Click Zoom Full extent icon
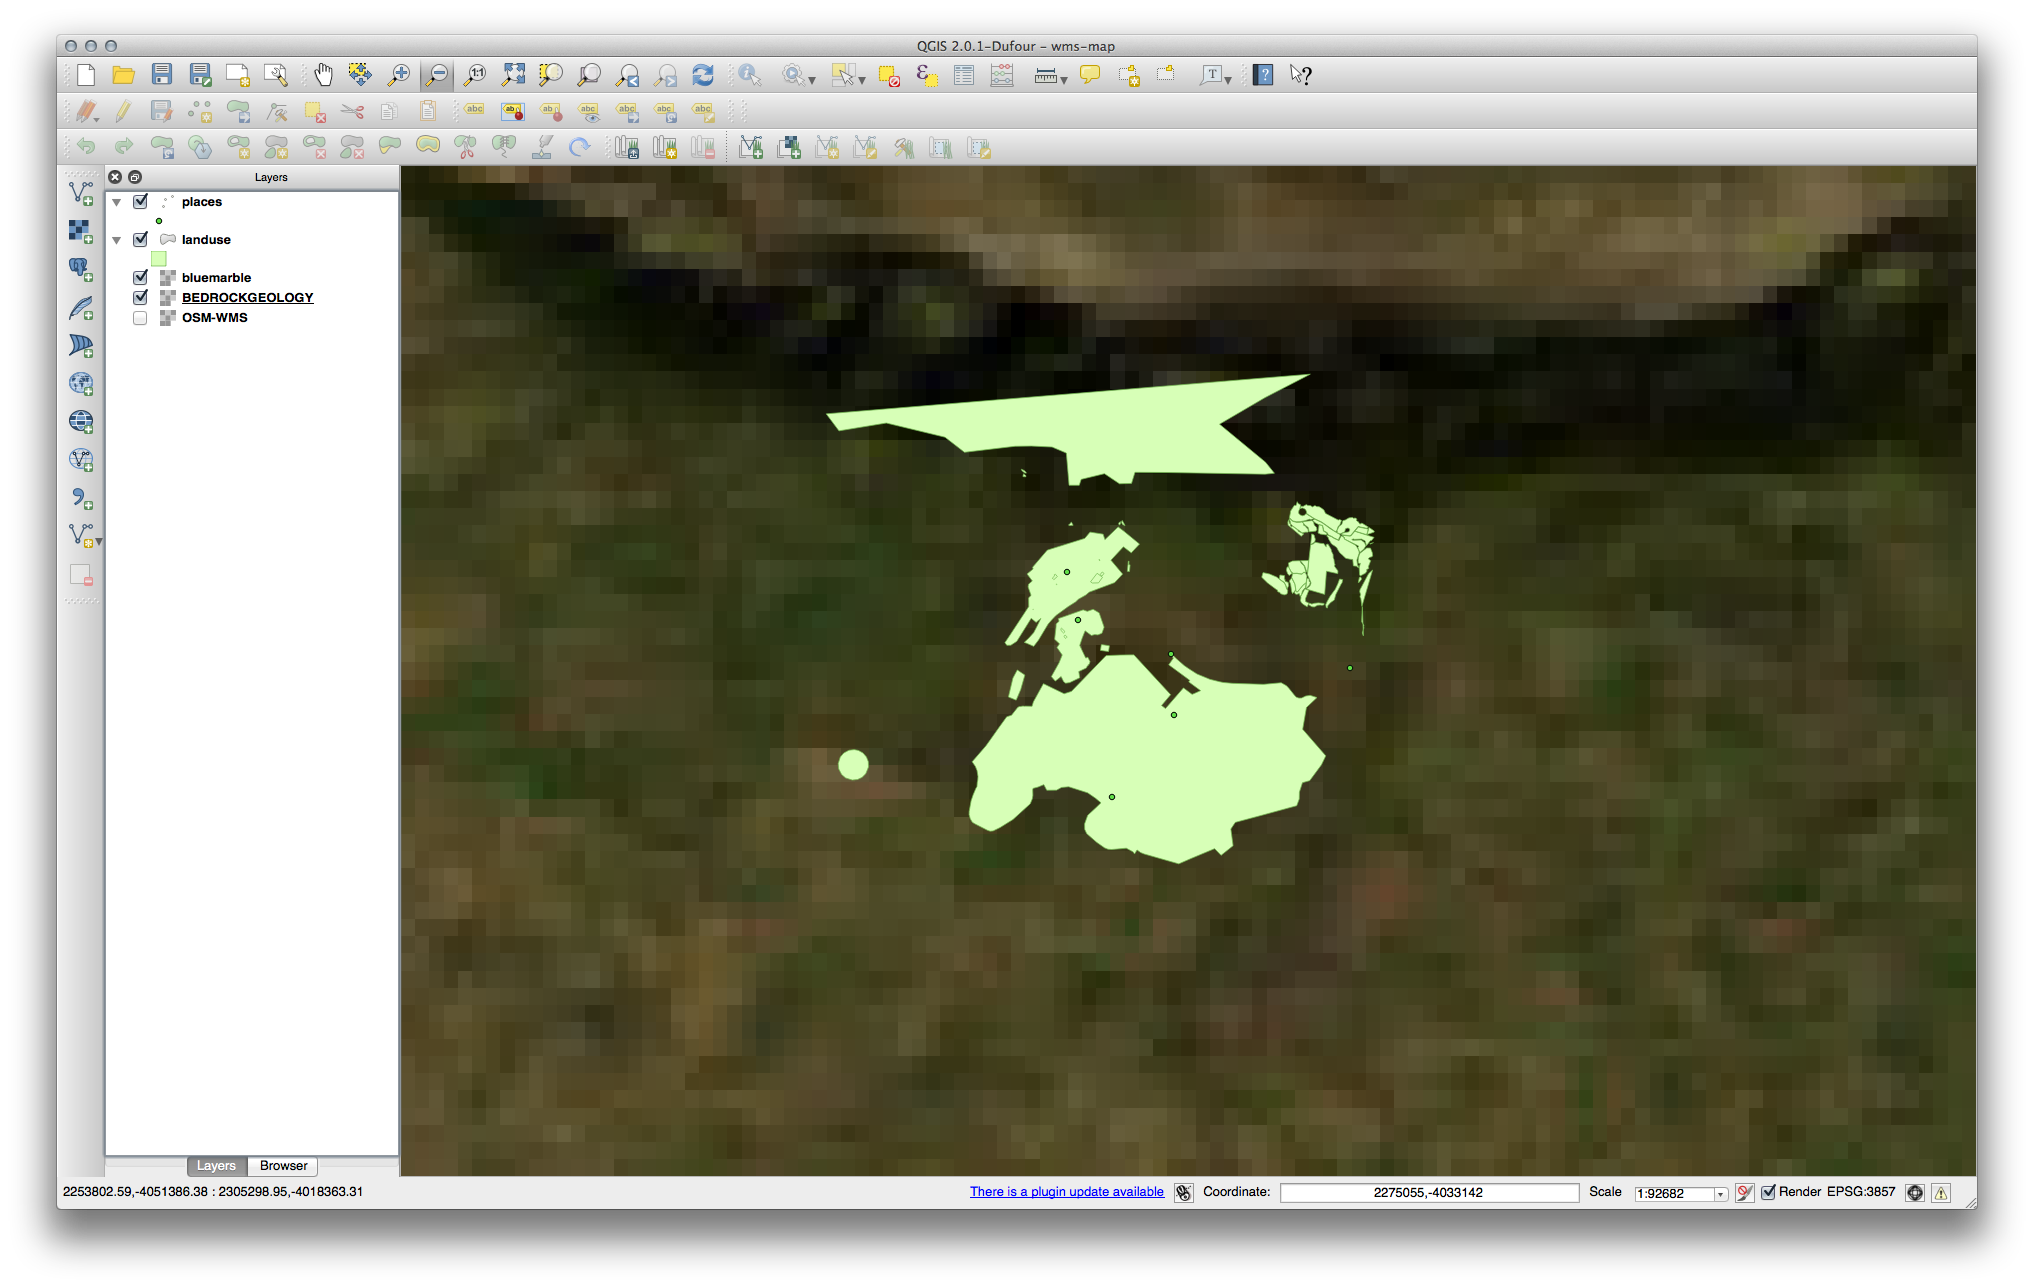 (x=513, y=75)
